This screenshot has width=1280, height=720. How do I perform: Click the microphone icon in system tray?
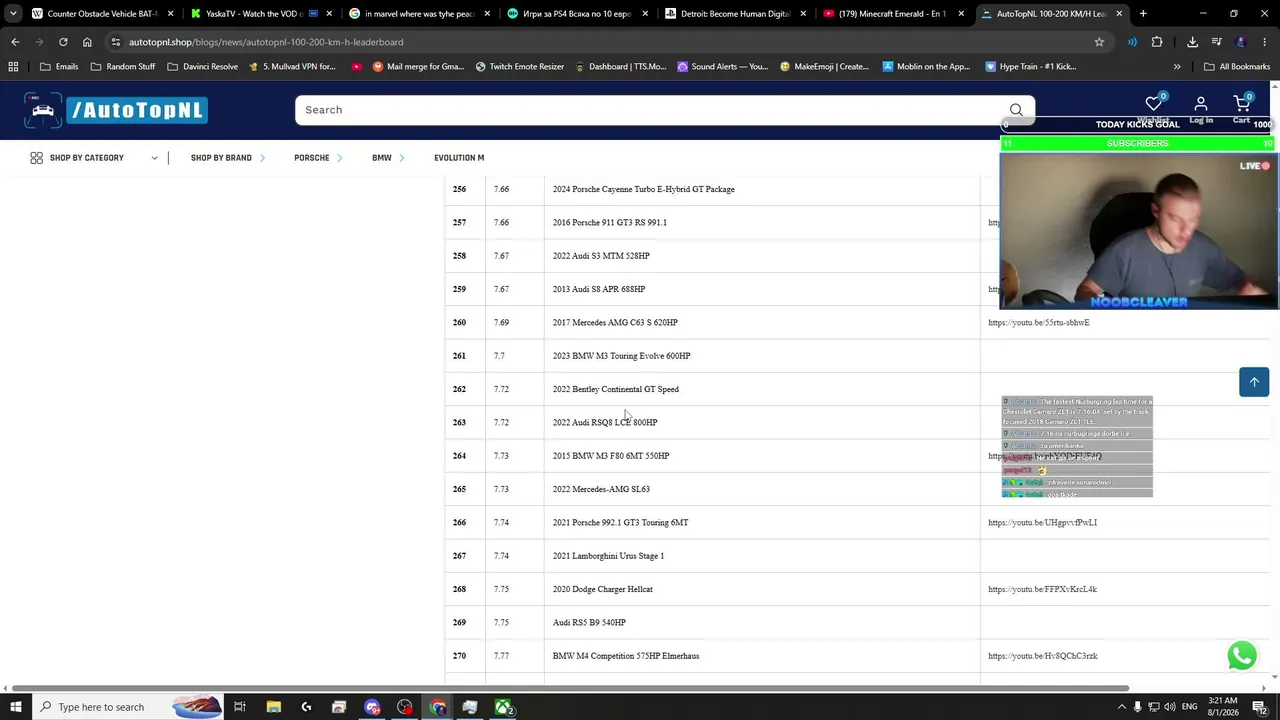click(x=1137, y=707)
